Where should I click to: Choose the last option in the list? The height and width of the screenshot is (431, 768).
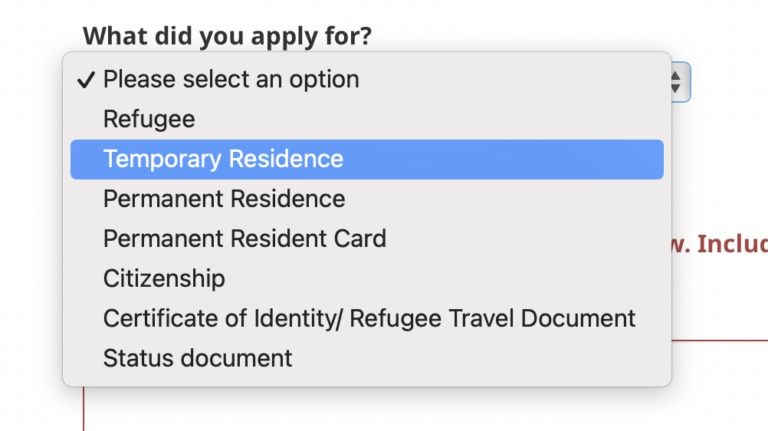(197, 357)
